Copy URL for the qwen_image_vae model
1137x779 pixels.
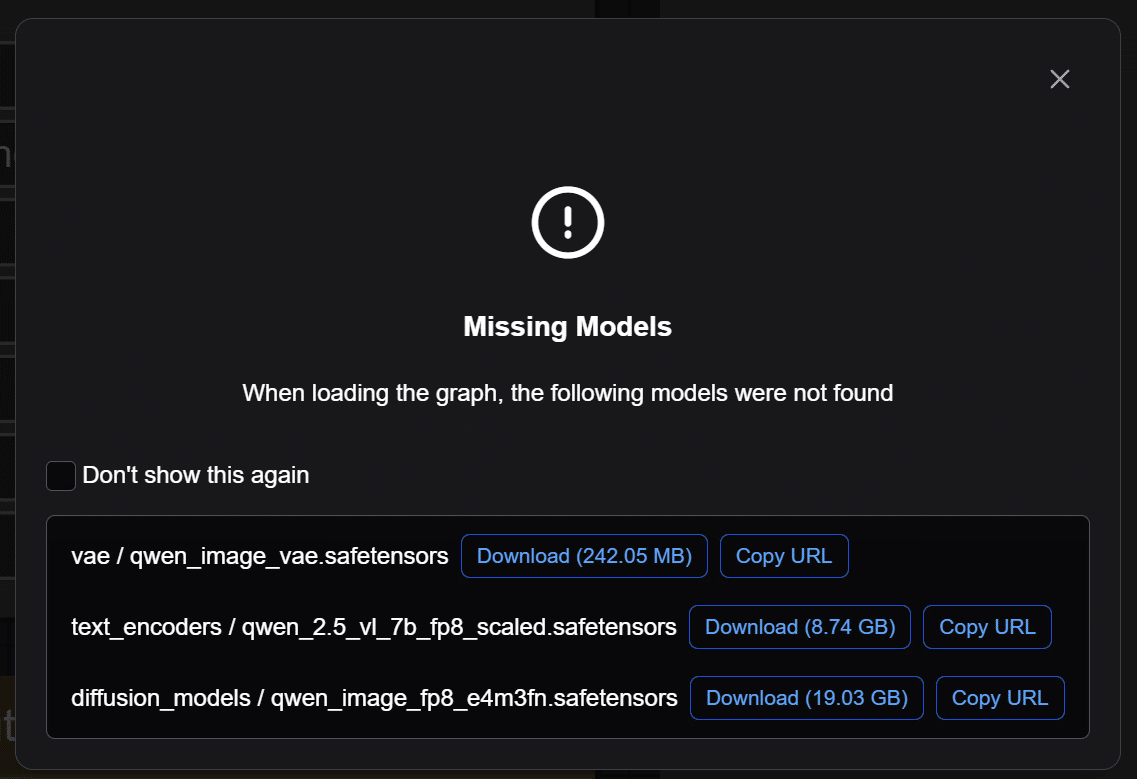pyautogui.click(x=784, y=556)
